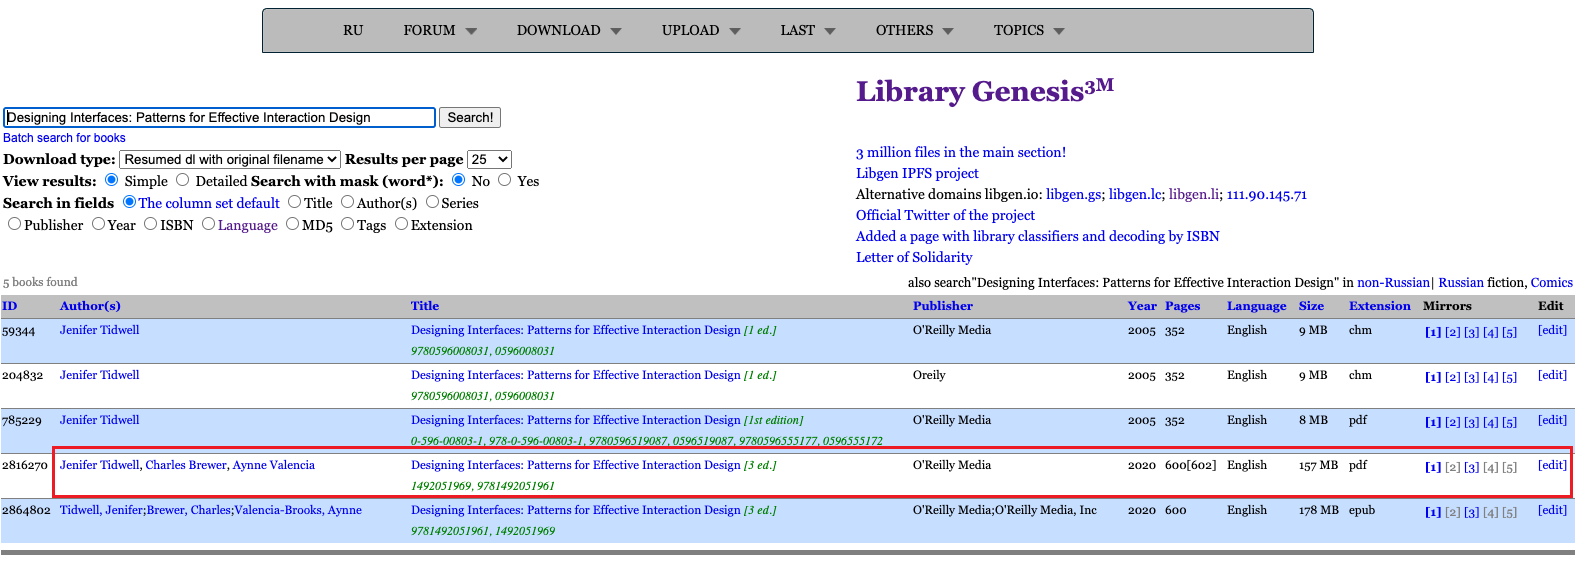This screenshot has width=1575, height=567.
Task: Open mirror [2] for book 204832
Action: click(1452, 377)
